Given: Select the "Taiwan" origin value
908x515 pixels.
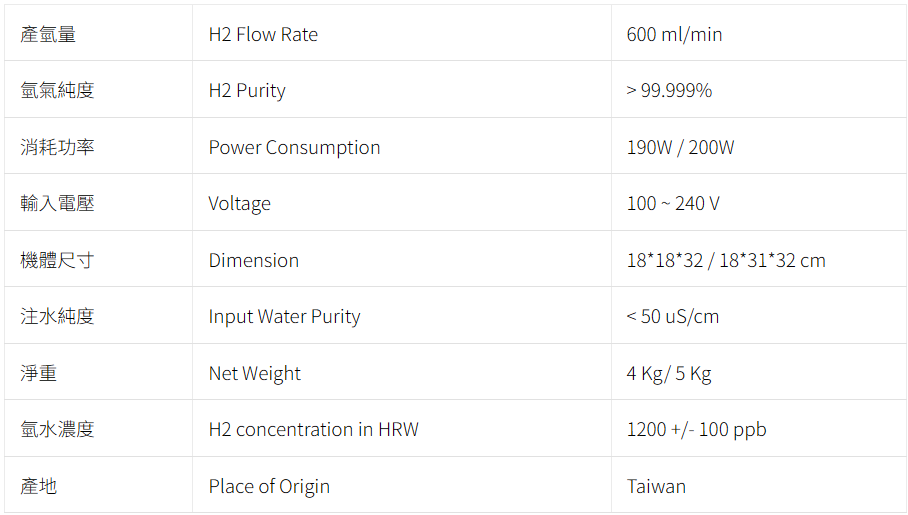Looking at the screenshot, I should click(656, 486).
